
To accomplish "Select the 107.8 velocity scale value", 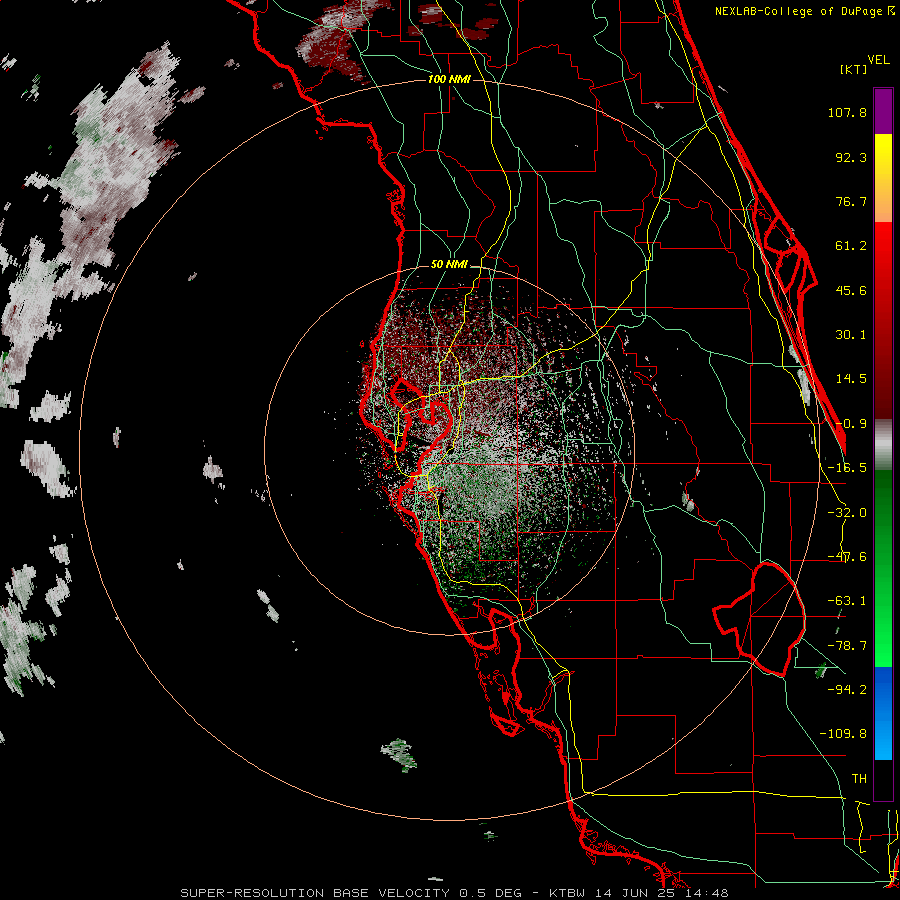I will tap(847, 112).
